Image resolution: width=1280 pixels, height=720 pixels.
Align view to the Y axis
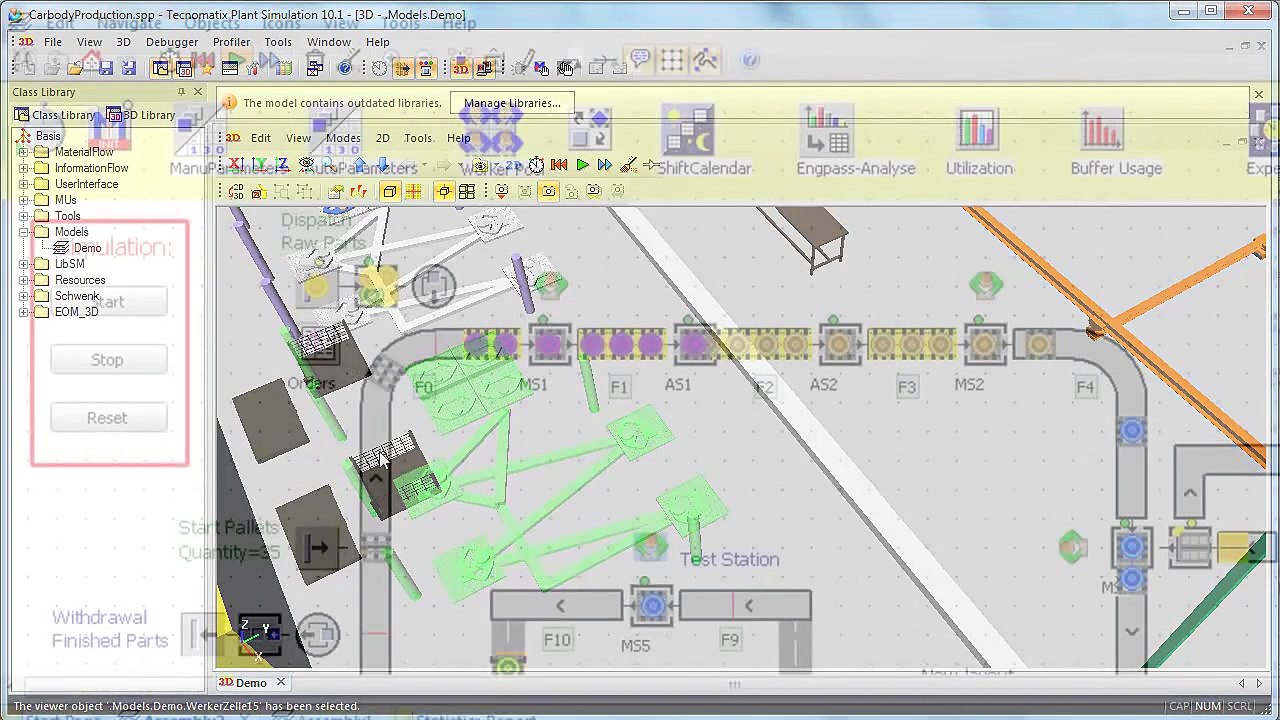[x=259, y=165]
